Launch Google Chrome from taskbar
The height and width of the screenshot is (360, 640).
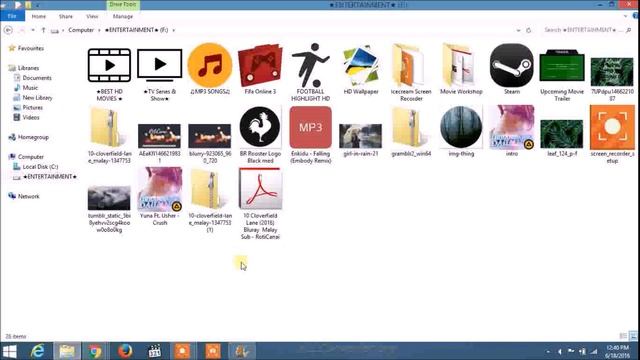point(95,351)
